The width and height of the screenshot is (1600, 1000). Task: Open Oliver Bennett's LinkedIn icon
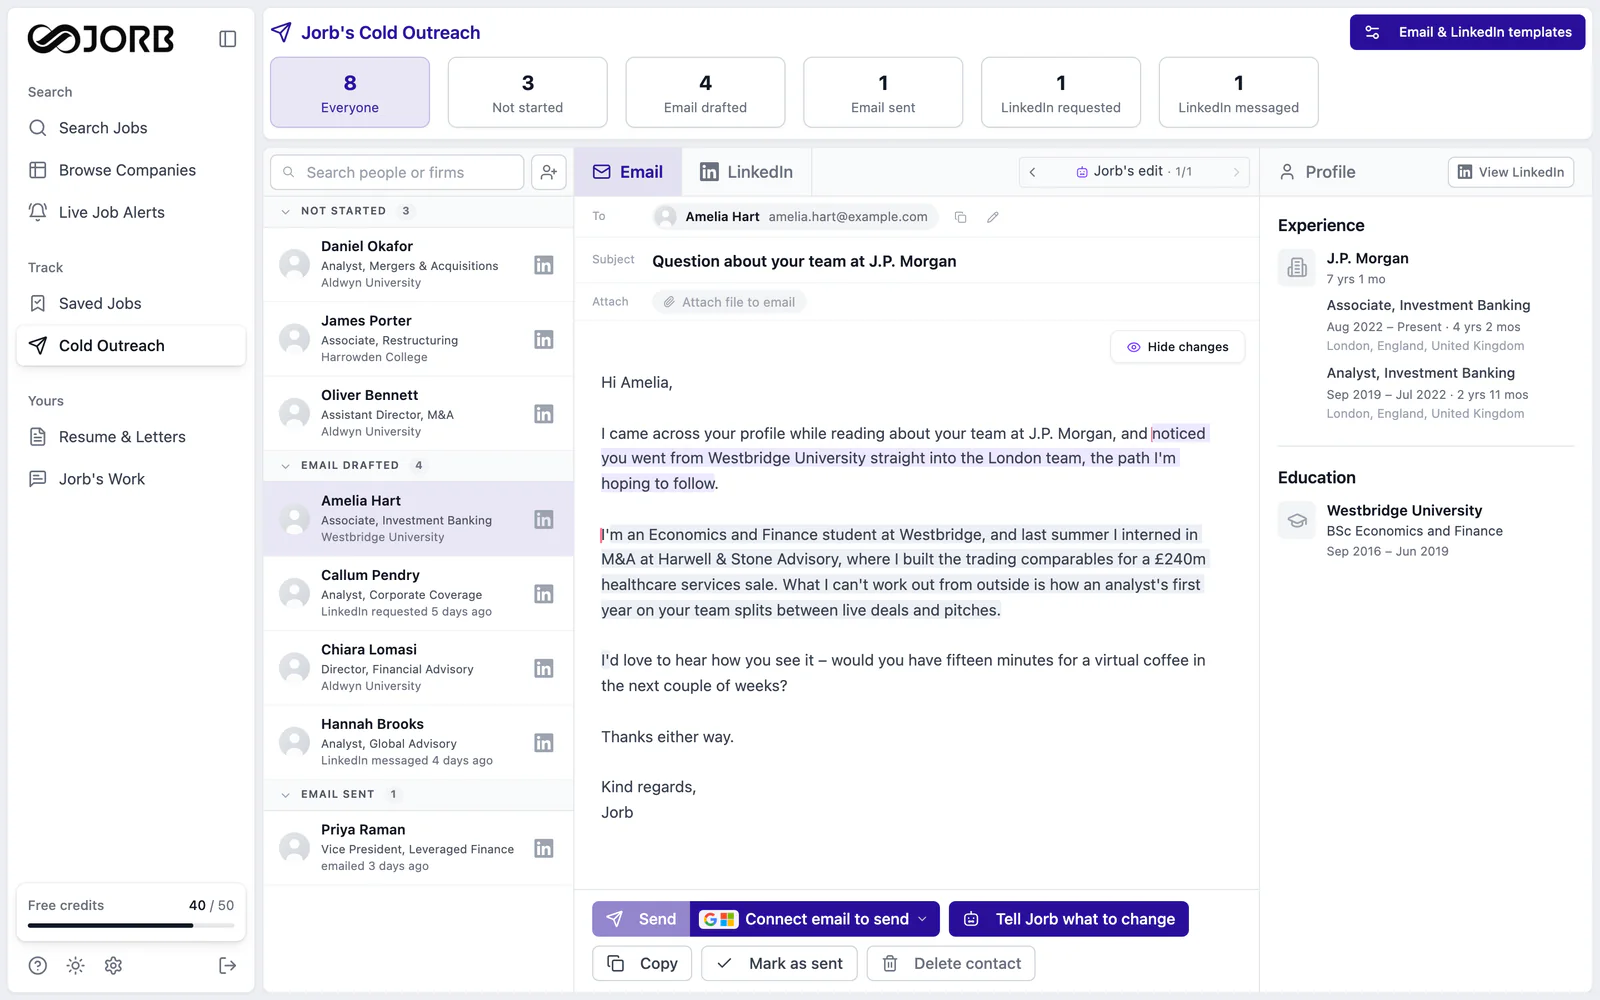[544, 414]
